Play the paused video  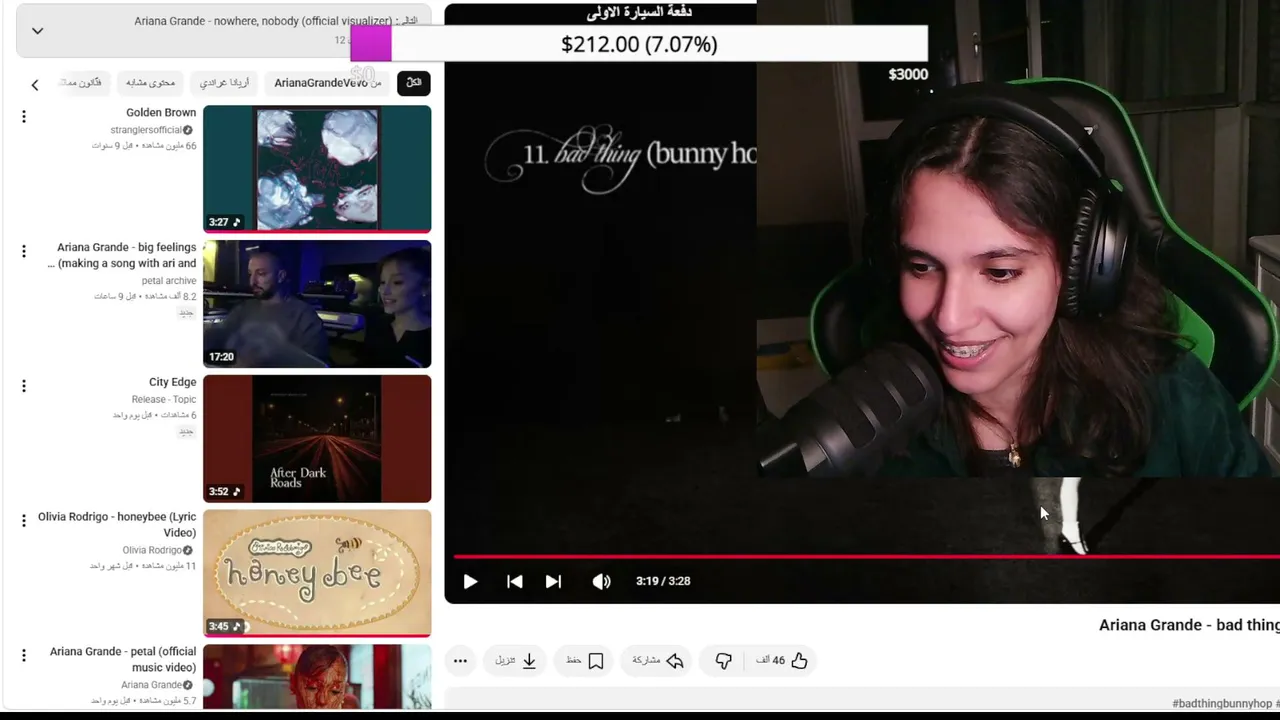pos(470,581)
